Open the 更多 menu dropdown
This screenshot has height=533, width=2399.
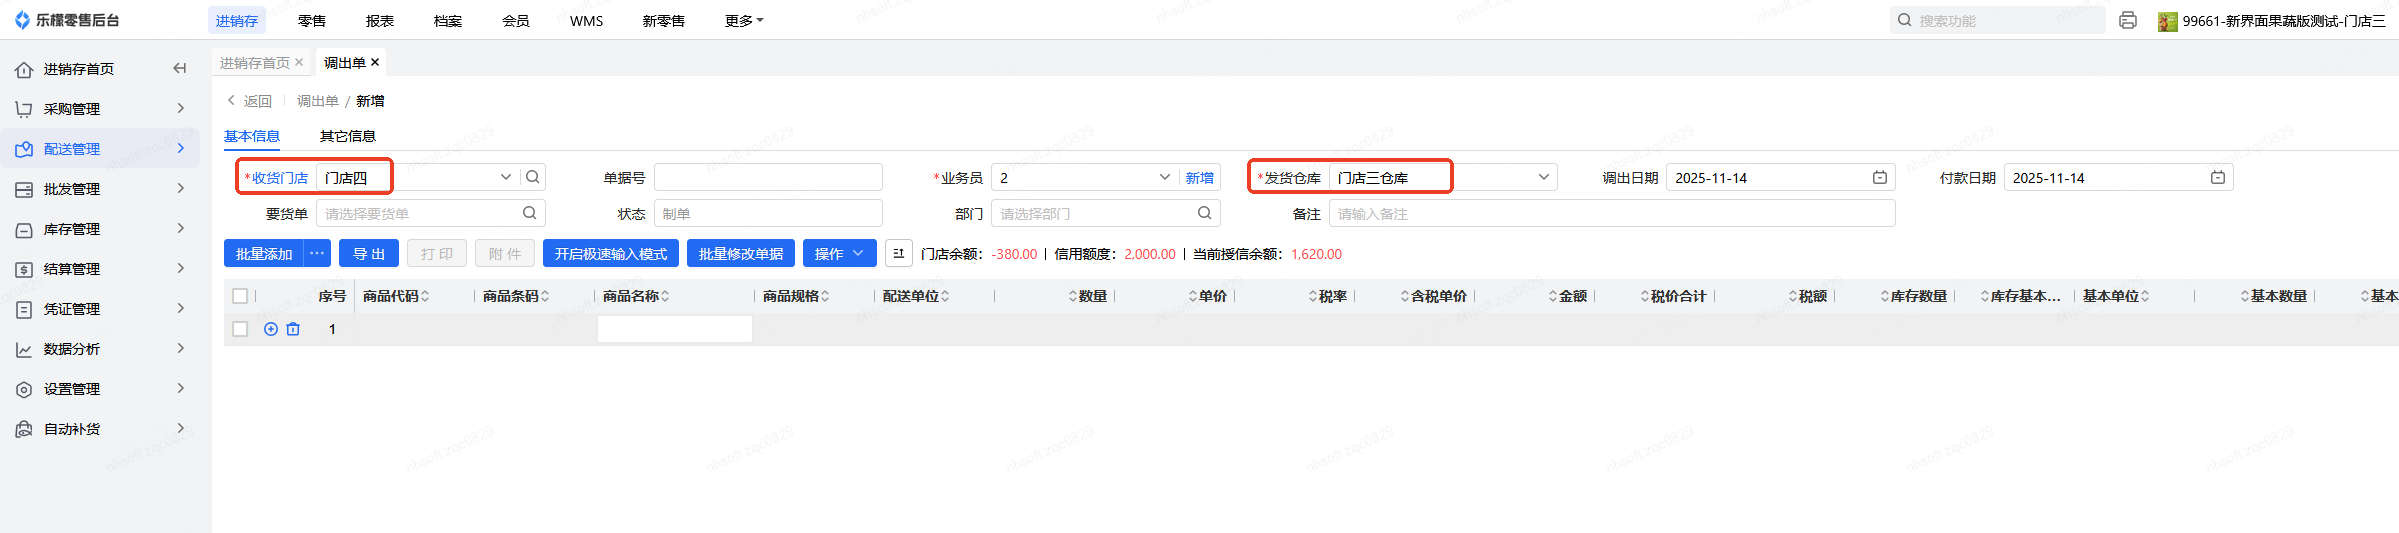(x=744, y=20)
